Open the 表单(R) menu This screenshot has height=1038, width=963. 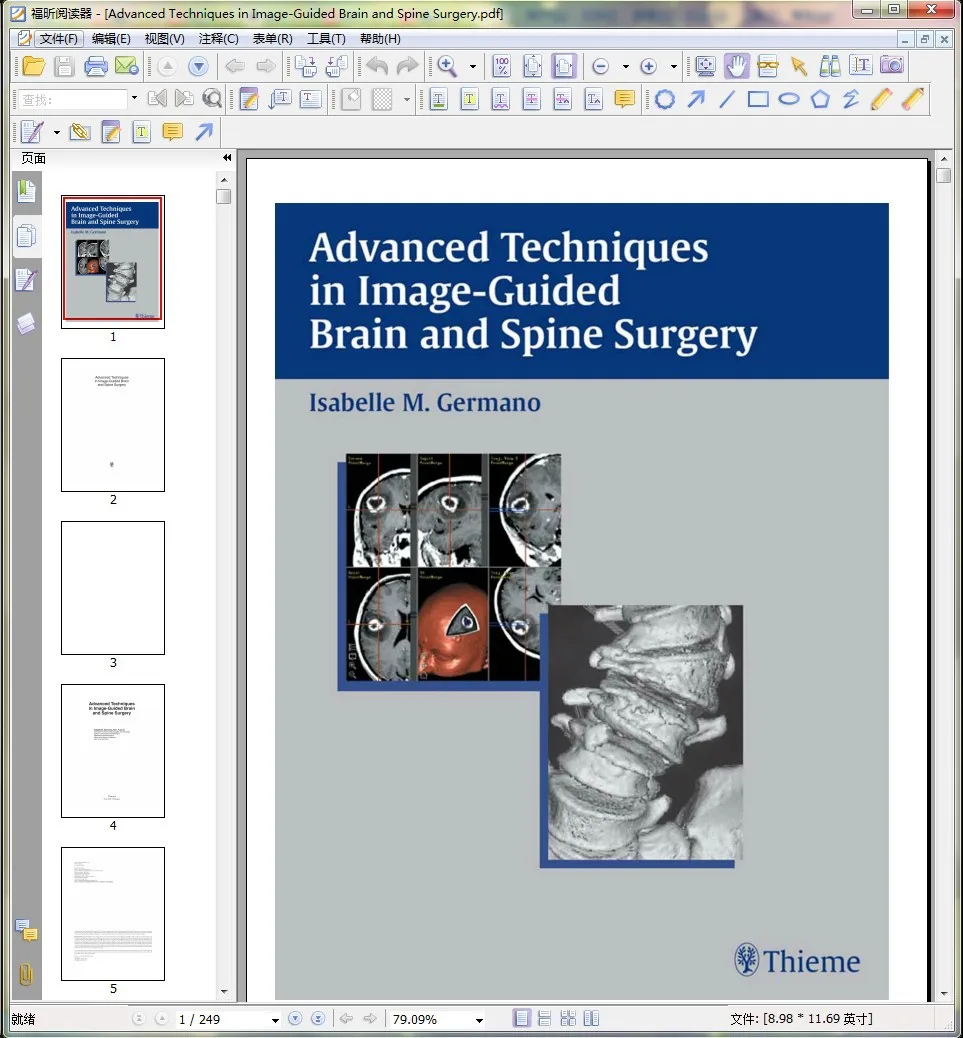click(x=273, y=39)
